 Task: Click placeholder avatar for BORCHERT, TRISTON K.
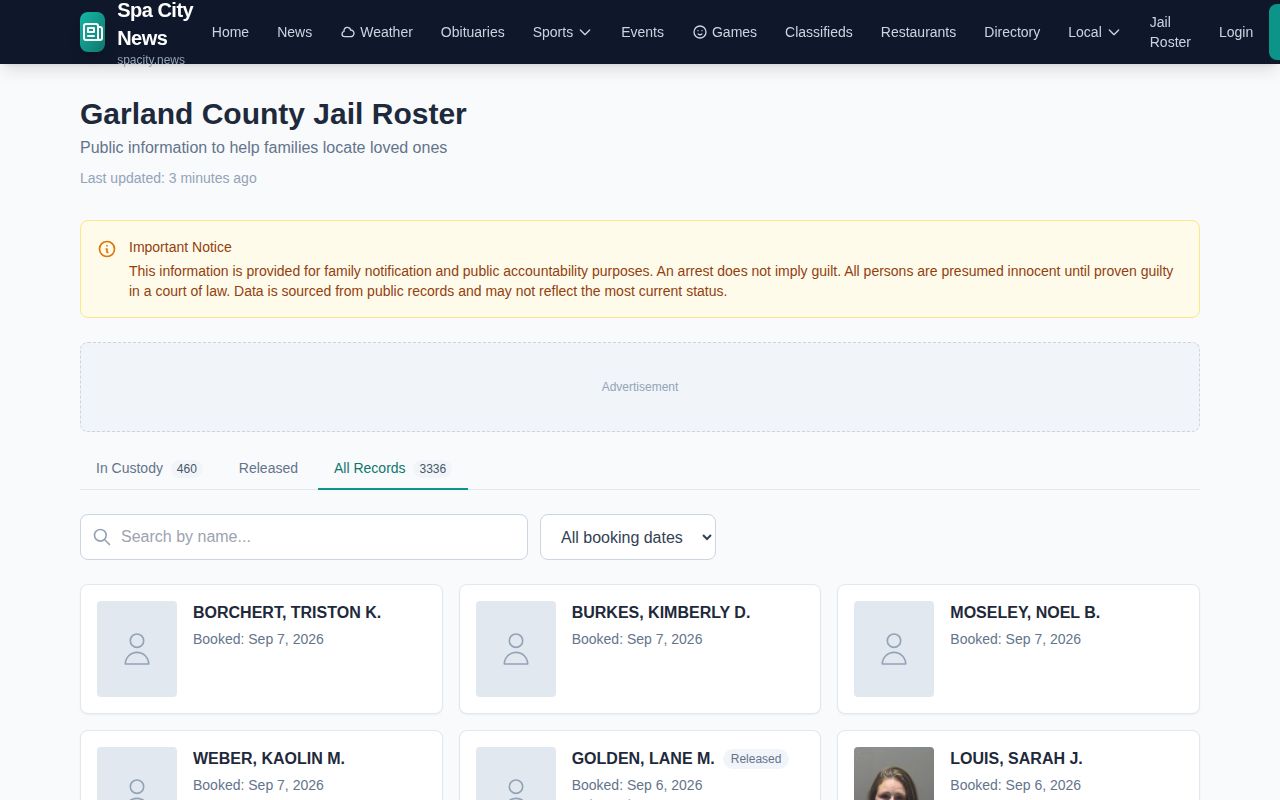[x=137, y=649]
